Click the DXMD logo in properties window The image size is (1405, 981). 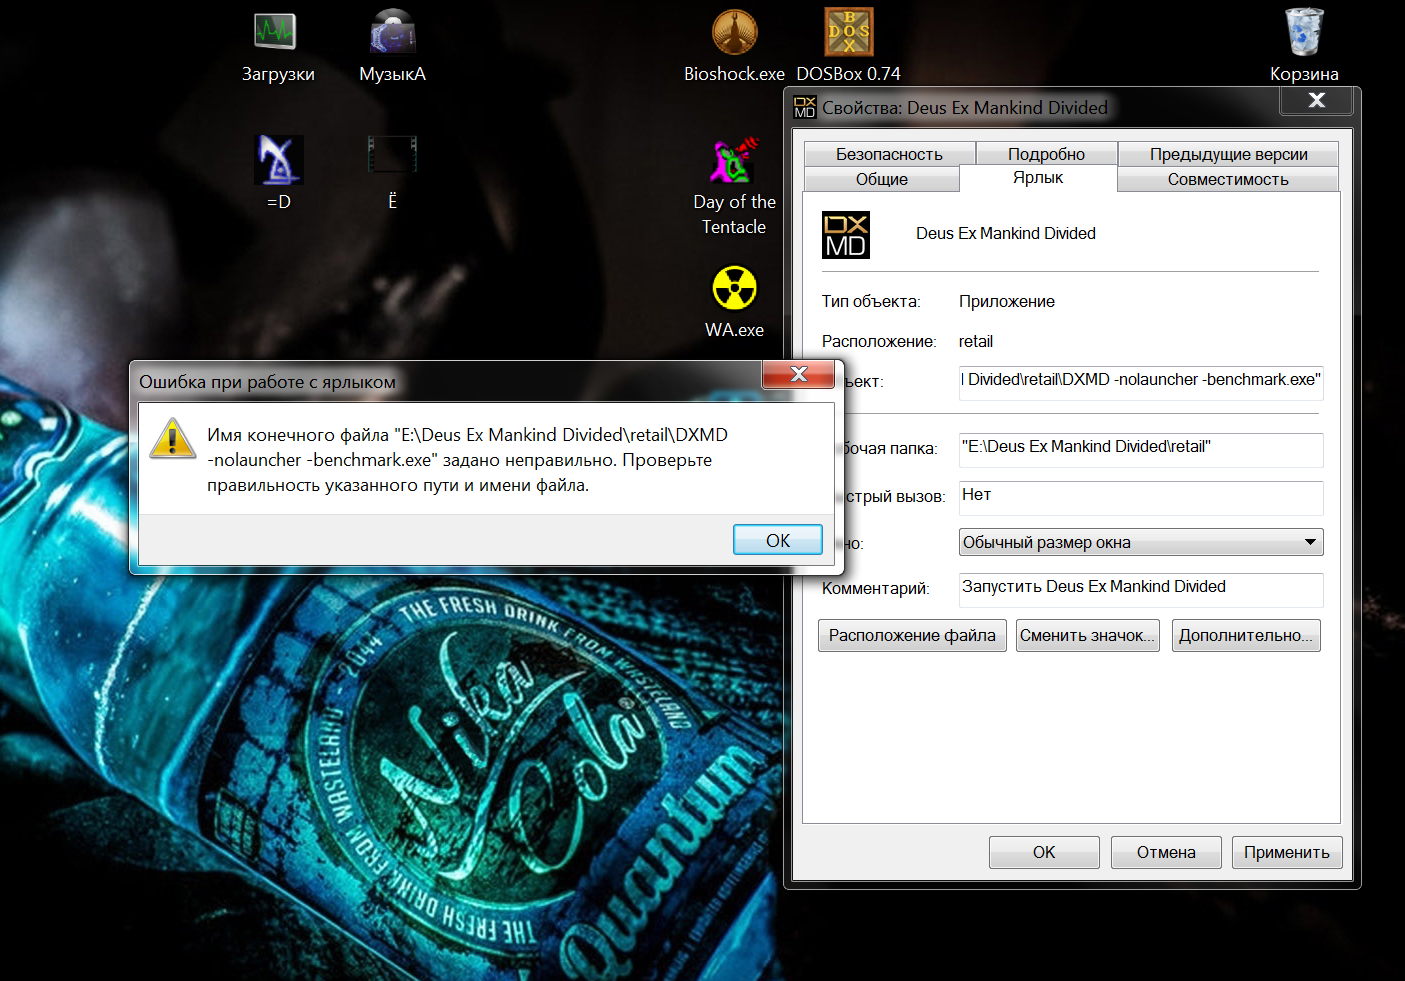click(846, 235)
